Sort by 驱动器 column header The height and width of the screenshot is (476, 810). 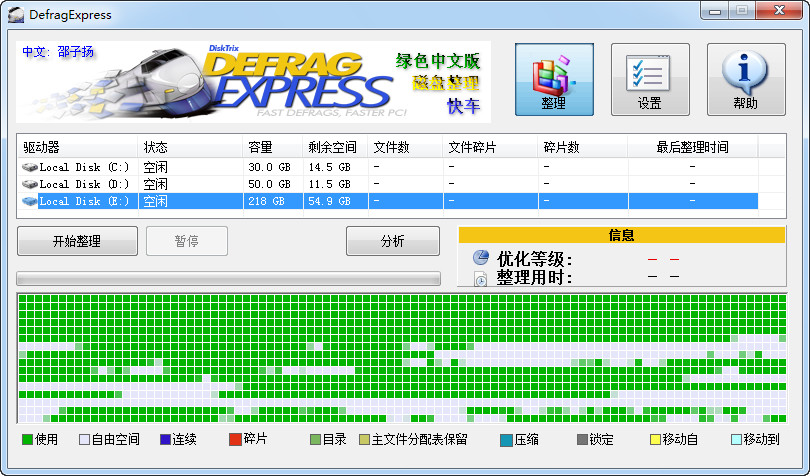click(x=77, y=147)
